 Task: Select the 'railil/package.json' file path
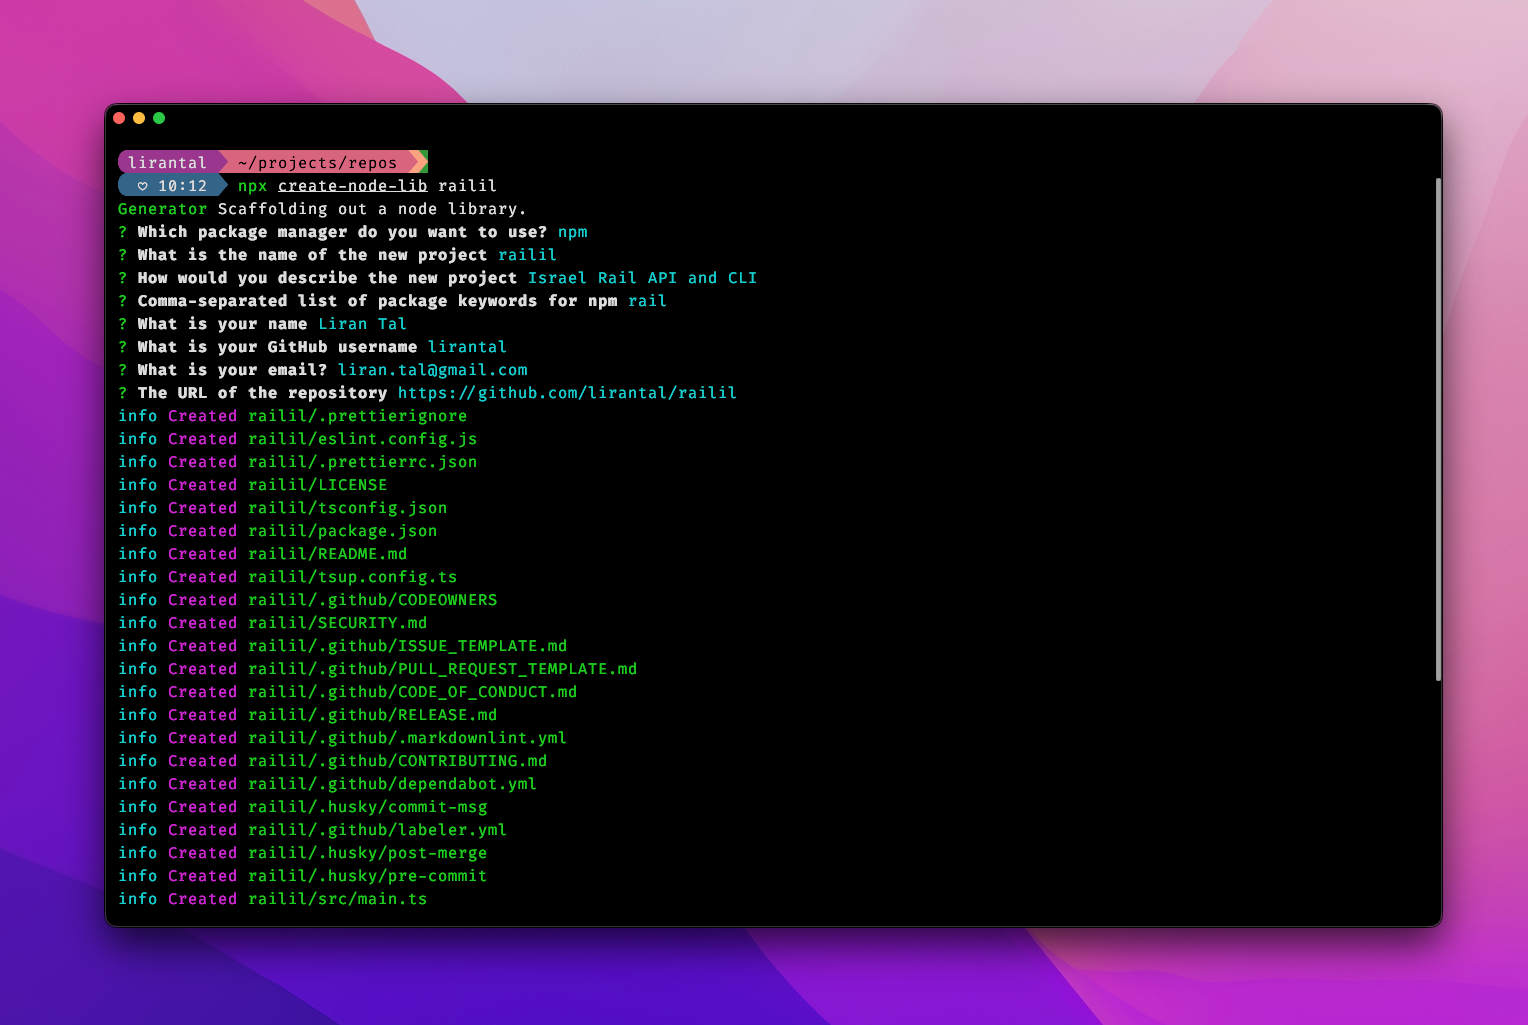(x=342, y=531)
